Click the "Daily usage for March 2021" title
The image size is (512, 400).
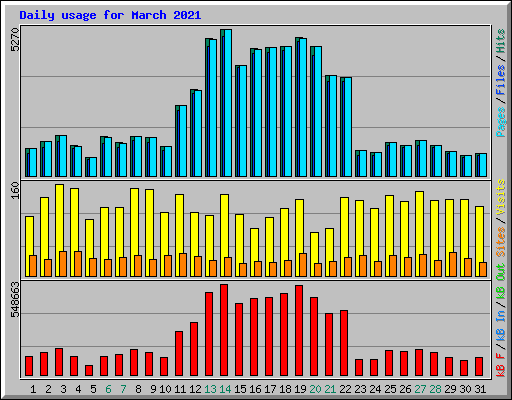110,15
